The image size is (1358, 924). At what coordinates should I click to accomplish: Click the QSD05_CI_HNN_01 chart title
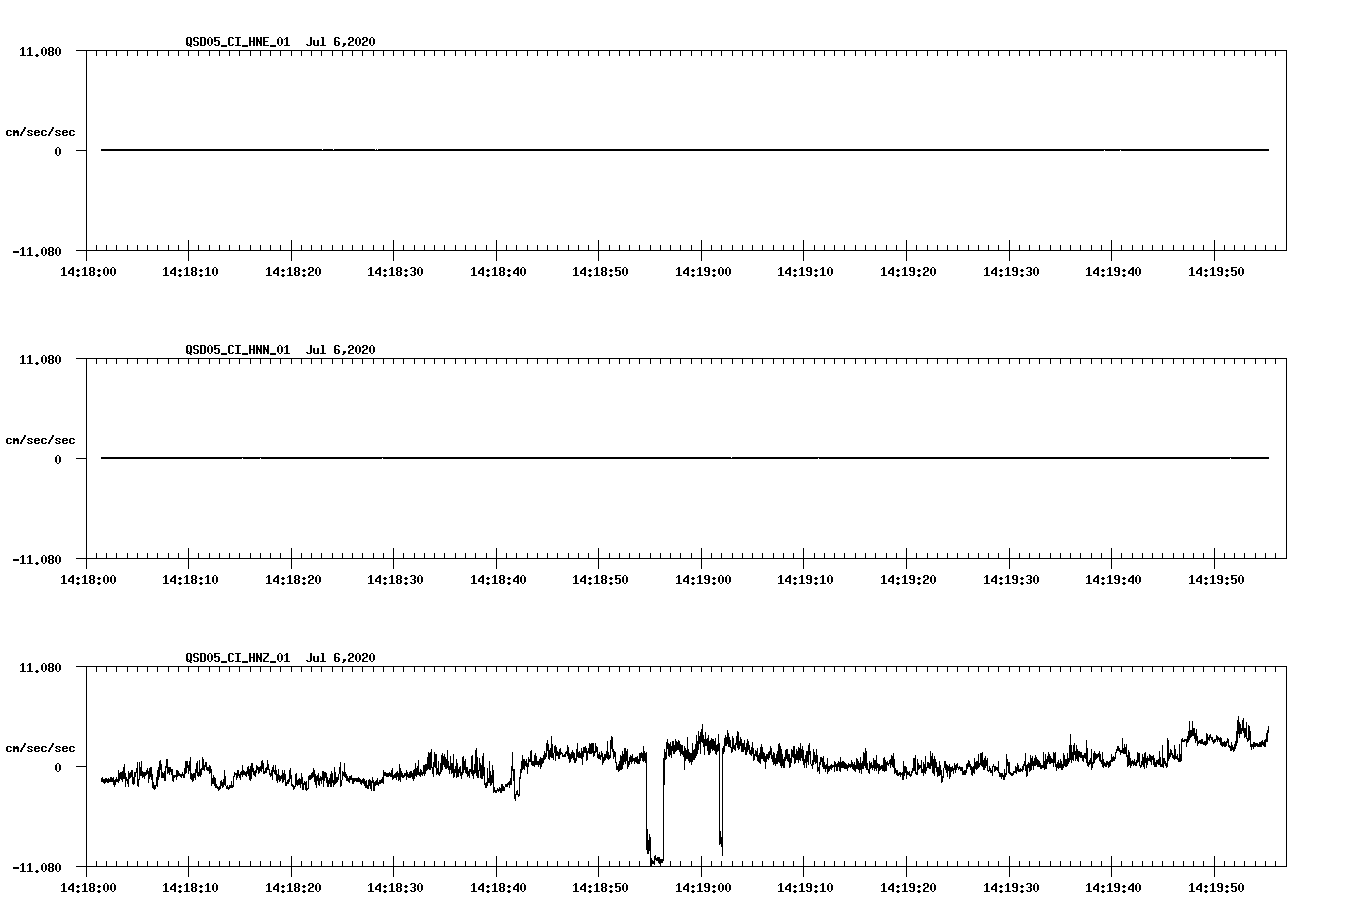(280, 350)
